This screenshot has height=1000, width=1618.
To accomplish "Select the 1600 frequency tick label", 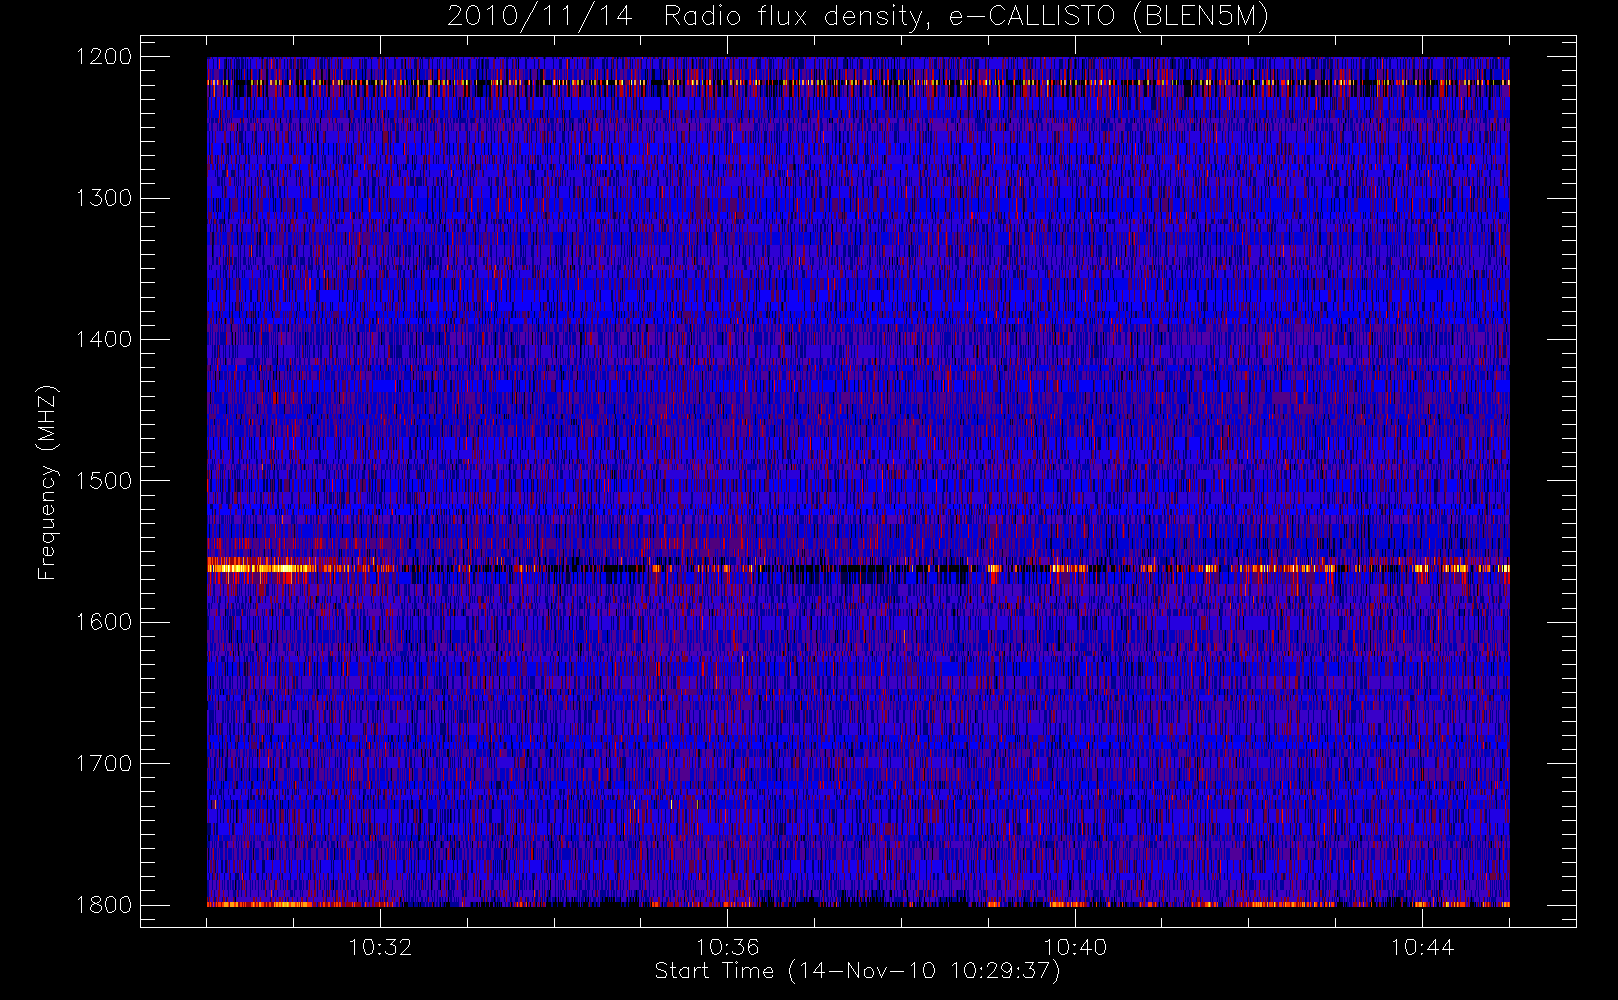I will [x=104, y=622].
